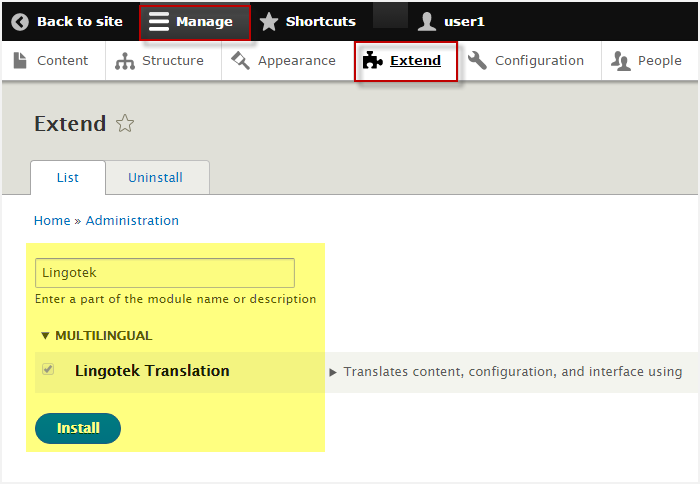
Task: Click the Content page icon
Action: point(20,61)
